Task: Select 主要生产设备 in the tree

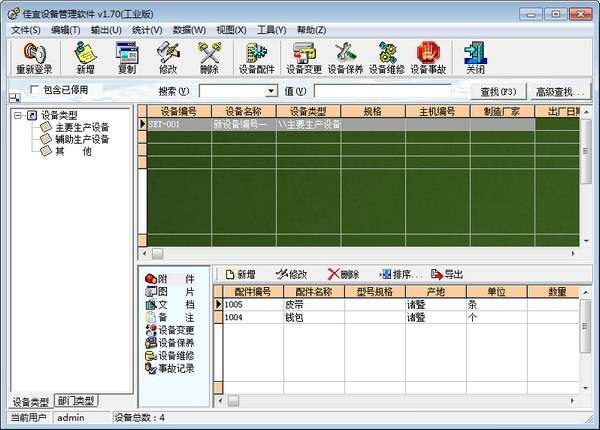Action: coord(81,127)
